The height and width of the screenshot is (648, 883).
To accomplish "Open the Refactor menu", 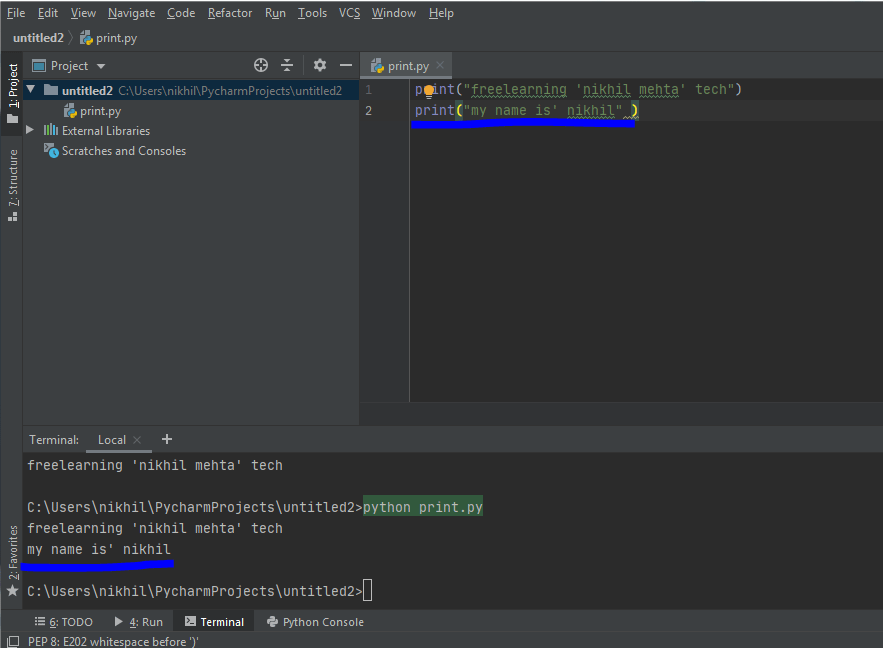I will (x=230, y=13).
